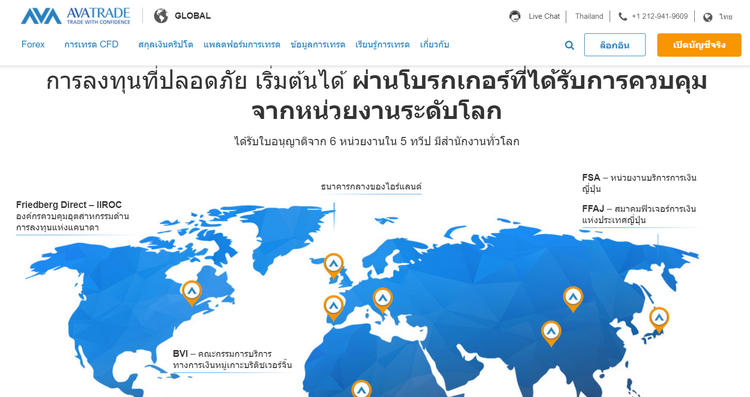750x397 pixels.
Task: Click the map pin over Canada
Action: click(x=192, y=293)
